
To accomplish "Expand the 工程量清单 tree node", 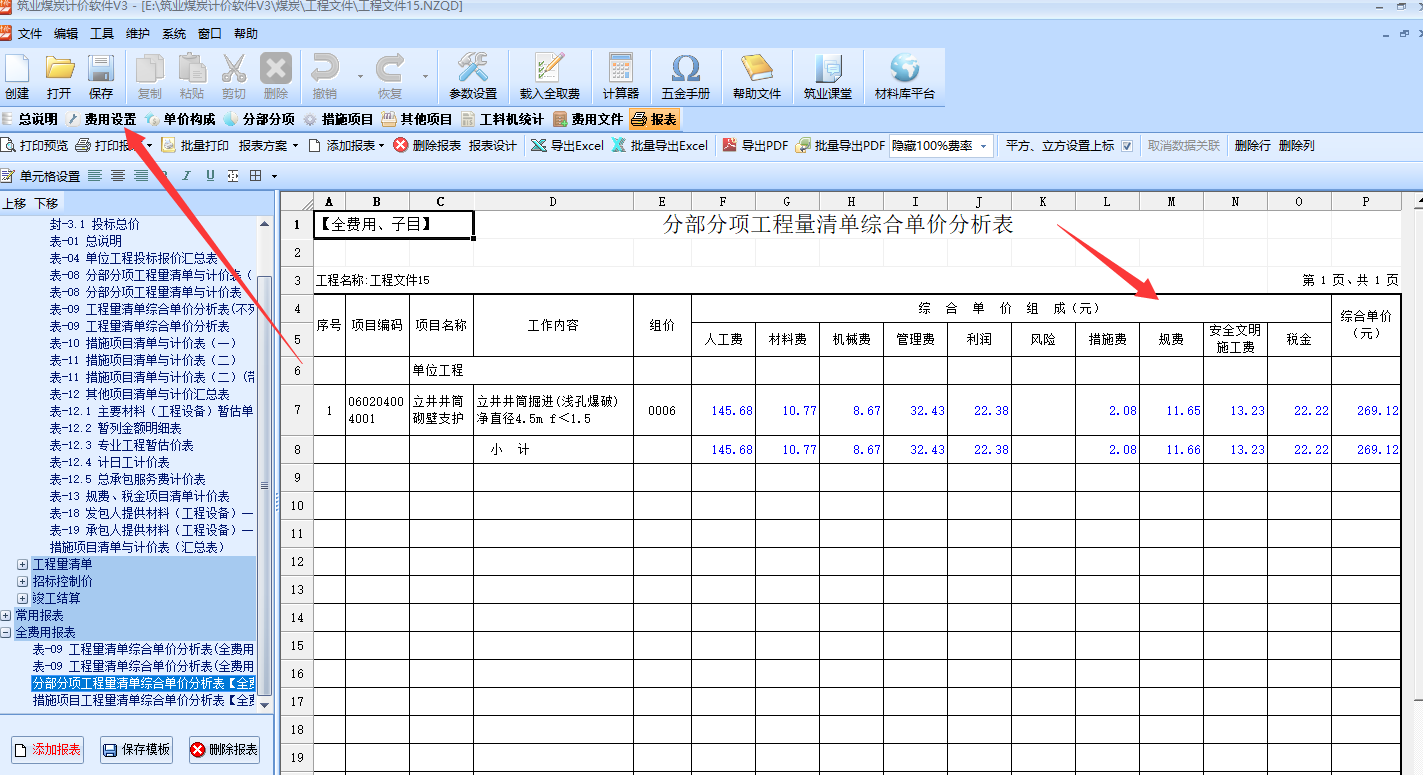I will pyautogui.click(x=22, y=565).
